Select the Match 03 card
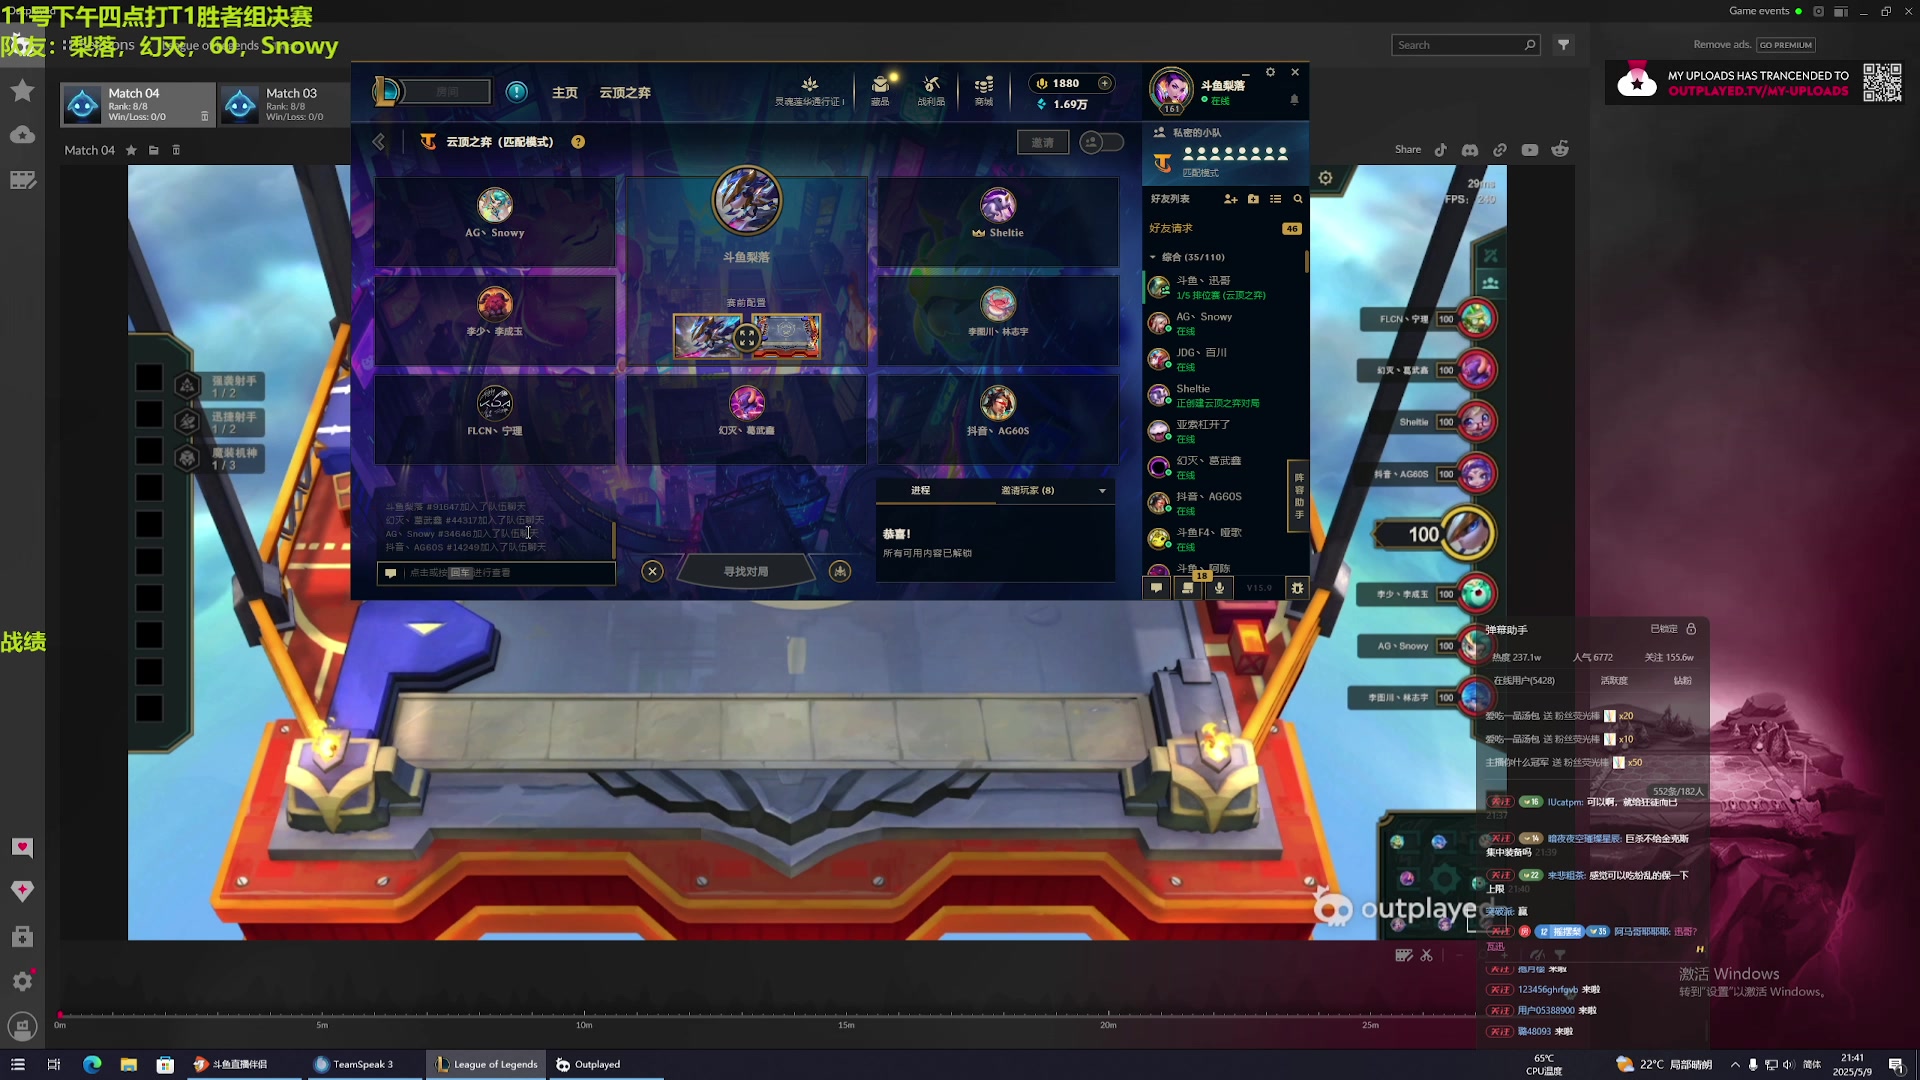The width and height of the screenshot is (1920, 1080). pyautogui.click(x=284, y=104)
